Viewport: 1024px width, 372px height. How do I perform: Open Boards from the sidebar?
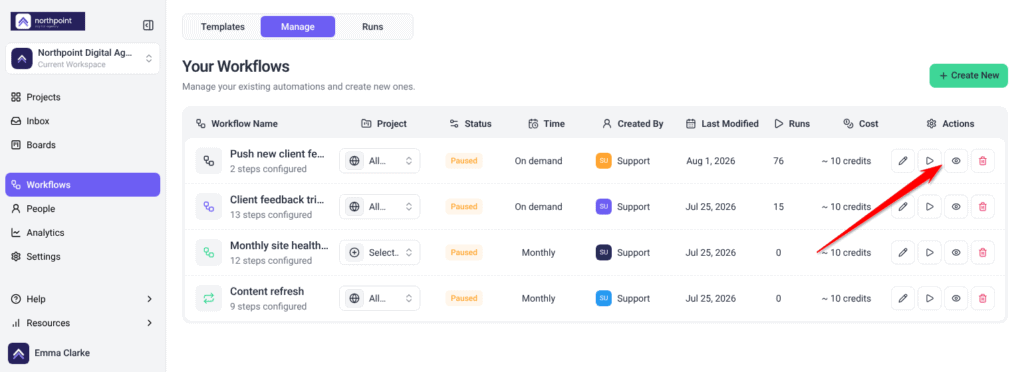[82, 145]
